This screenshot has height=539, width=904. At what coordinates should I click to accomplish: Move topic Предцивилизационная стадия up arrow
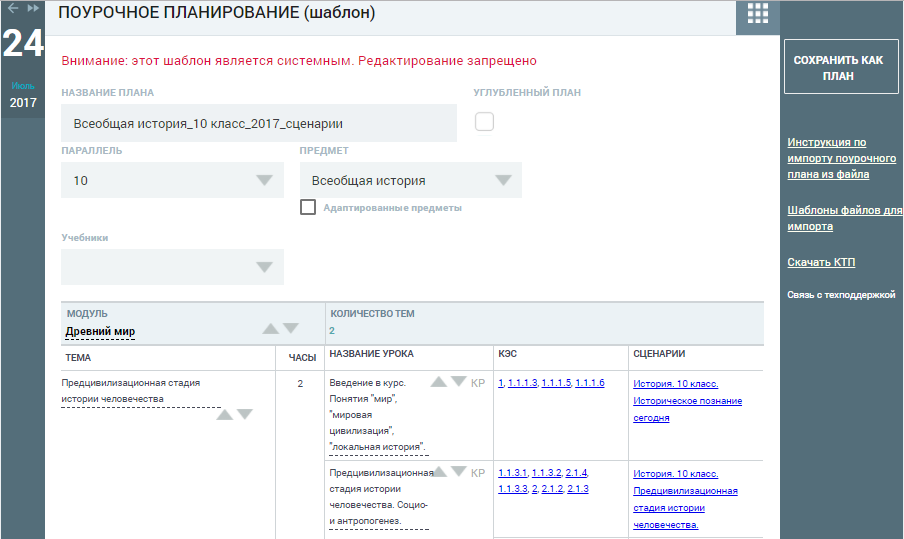click(x=224, y=414)
